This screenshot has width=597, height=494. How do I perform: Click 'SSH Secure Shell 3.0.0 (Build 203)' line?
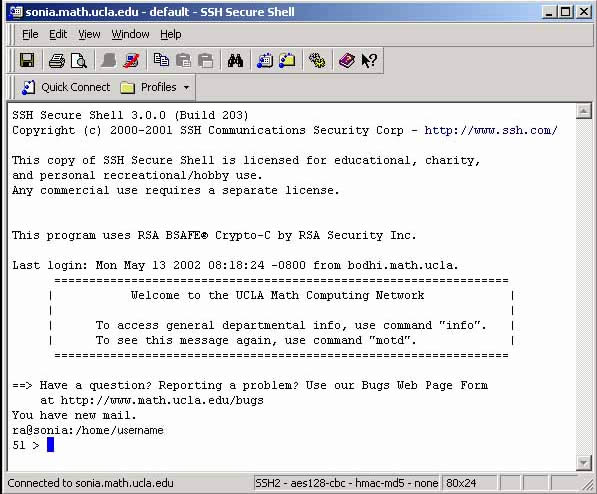(x=130, y=115)
